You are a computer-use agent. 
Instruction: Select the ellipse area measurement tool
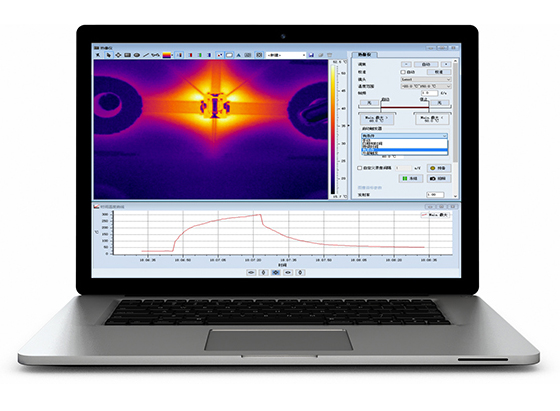(x=137, y=55)
